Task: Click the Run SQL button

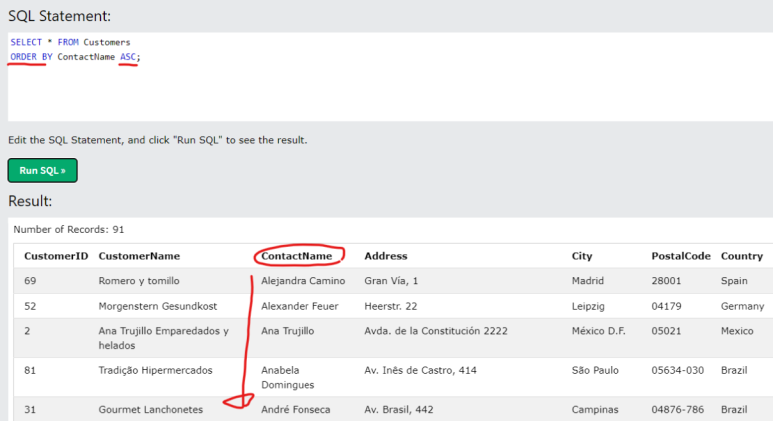Action: coord(42,171)
